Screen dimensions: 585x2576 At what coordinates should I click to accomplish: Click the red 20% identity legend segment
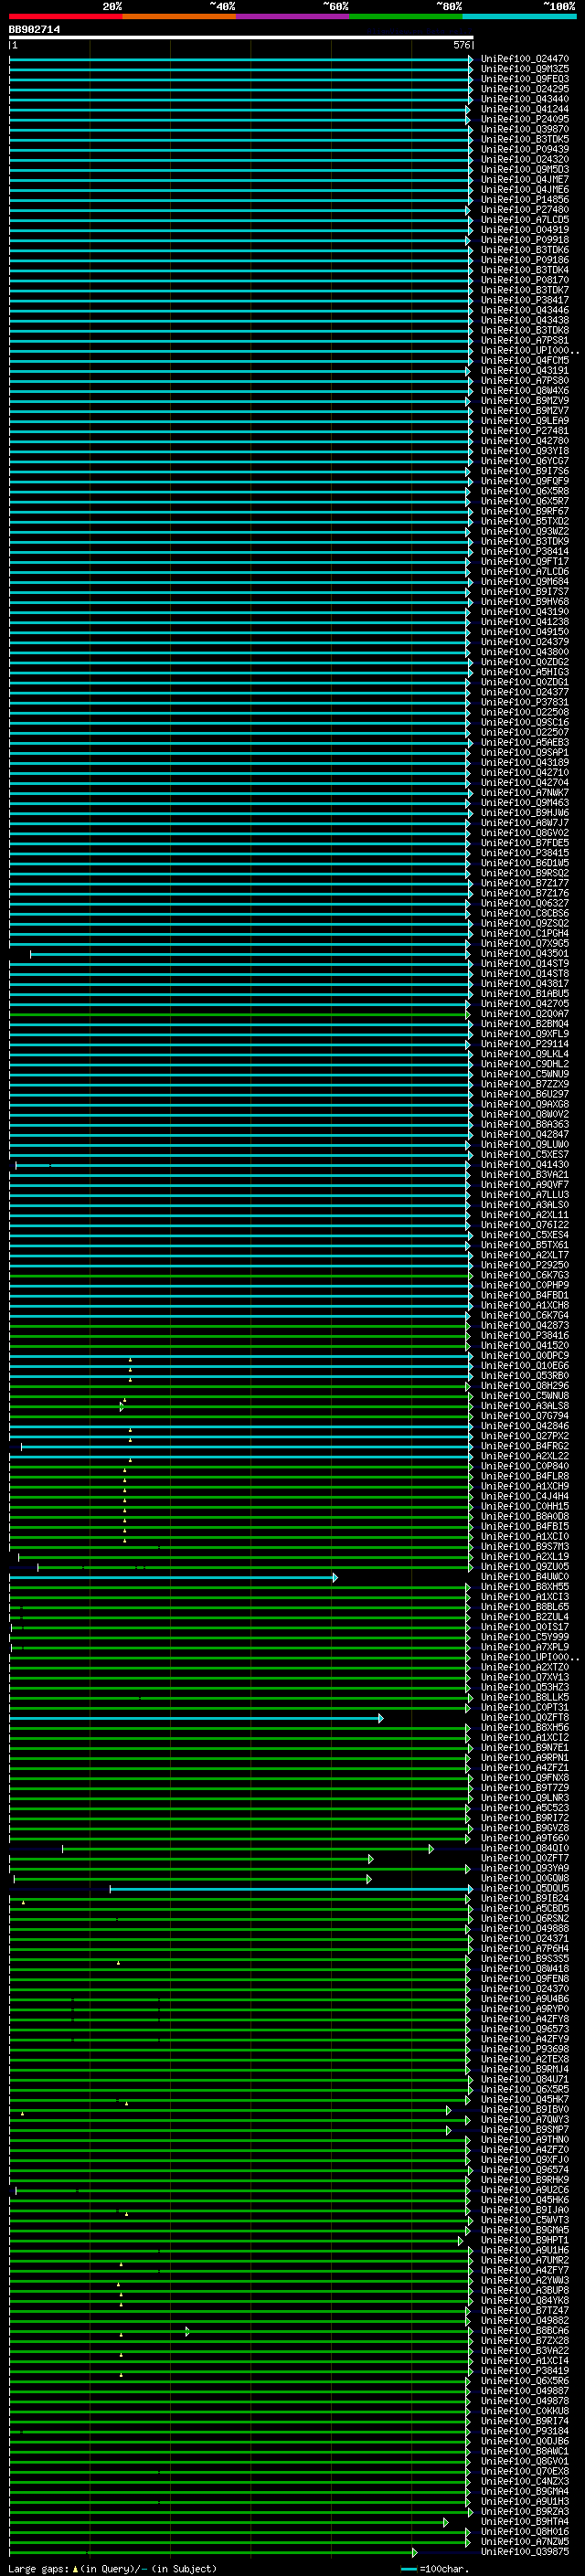(65, 16)
